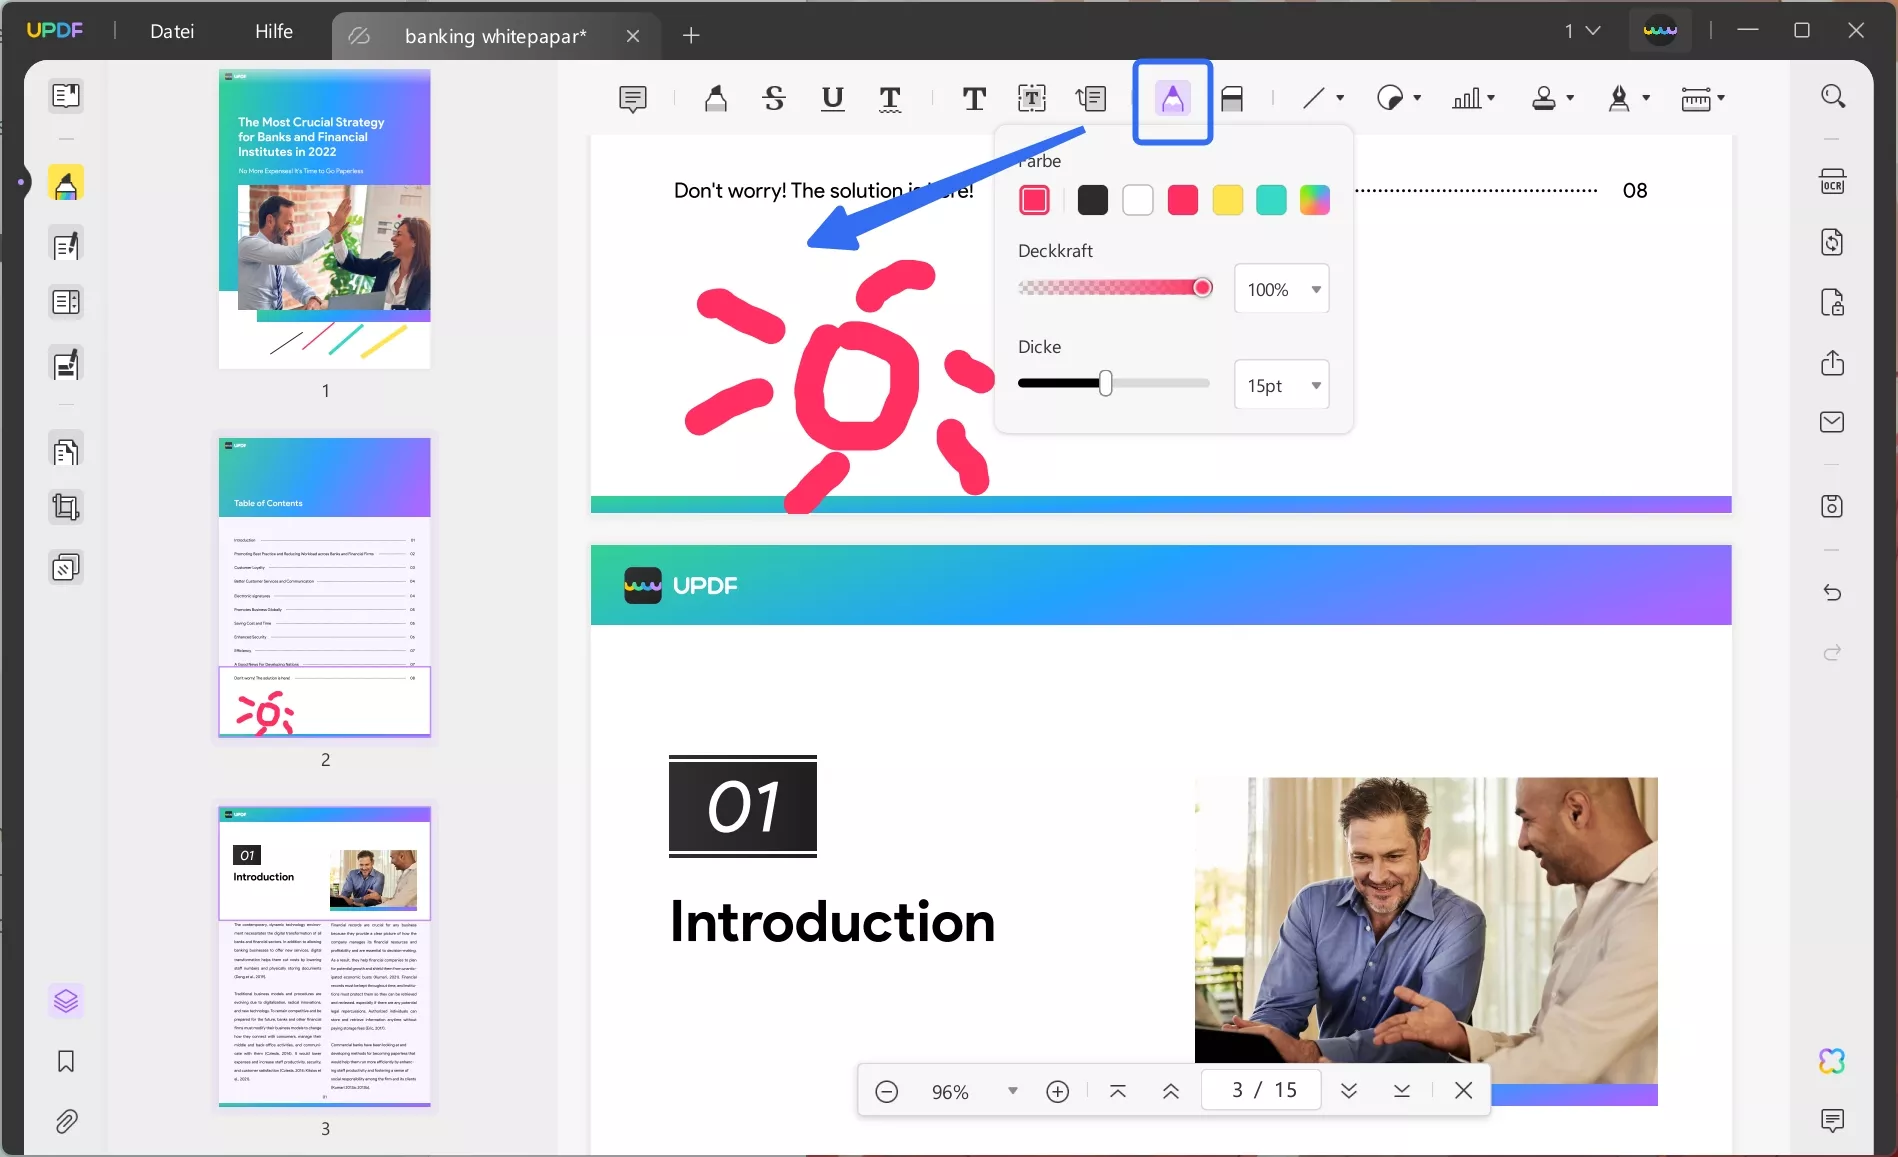Toggle the pencil drawing tool
Viewport: 1898px width, 1157px height.
click(x=1172, y=99)
